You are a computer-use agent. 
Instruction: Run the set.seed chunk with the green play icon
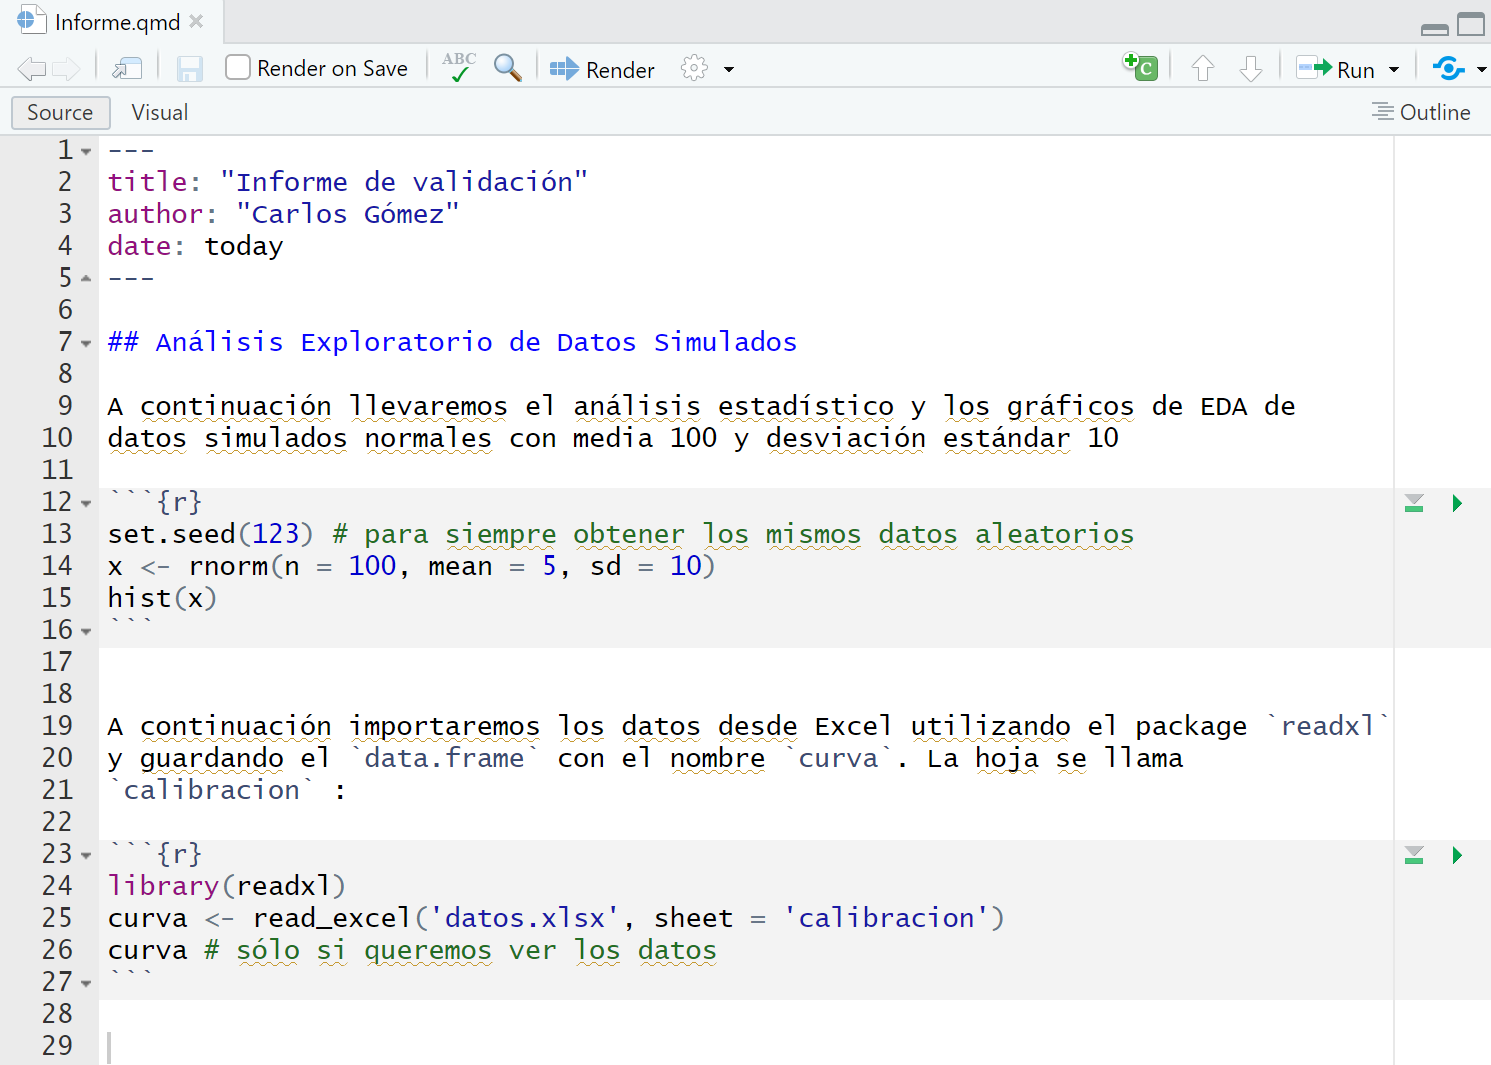pyautogui.click(x=1457, y=503)
